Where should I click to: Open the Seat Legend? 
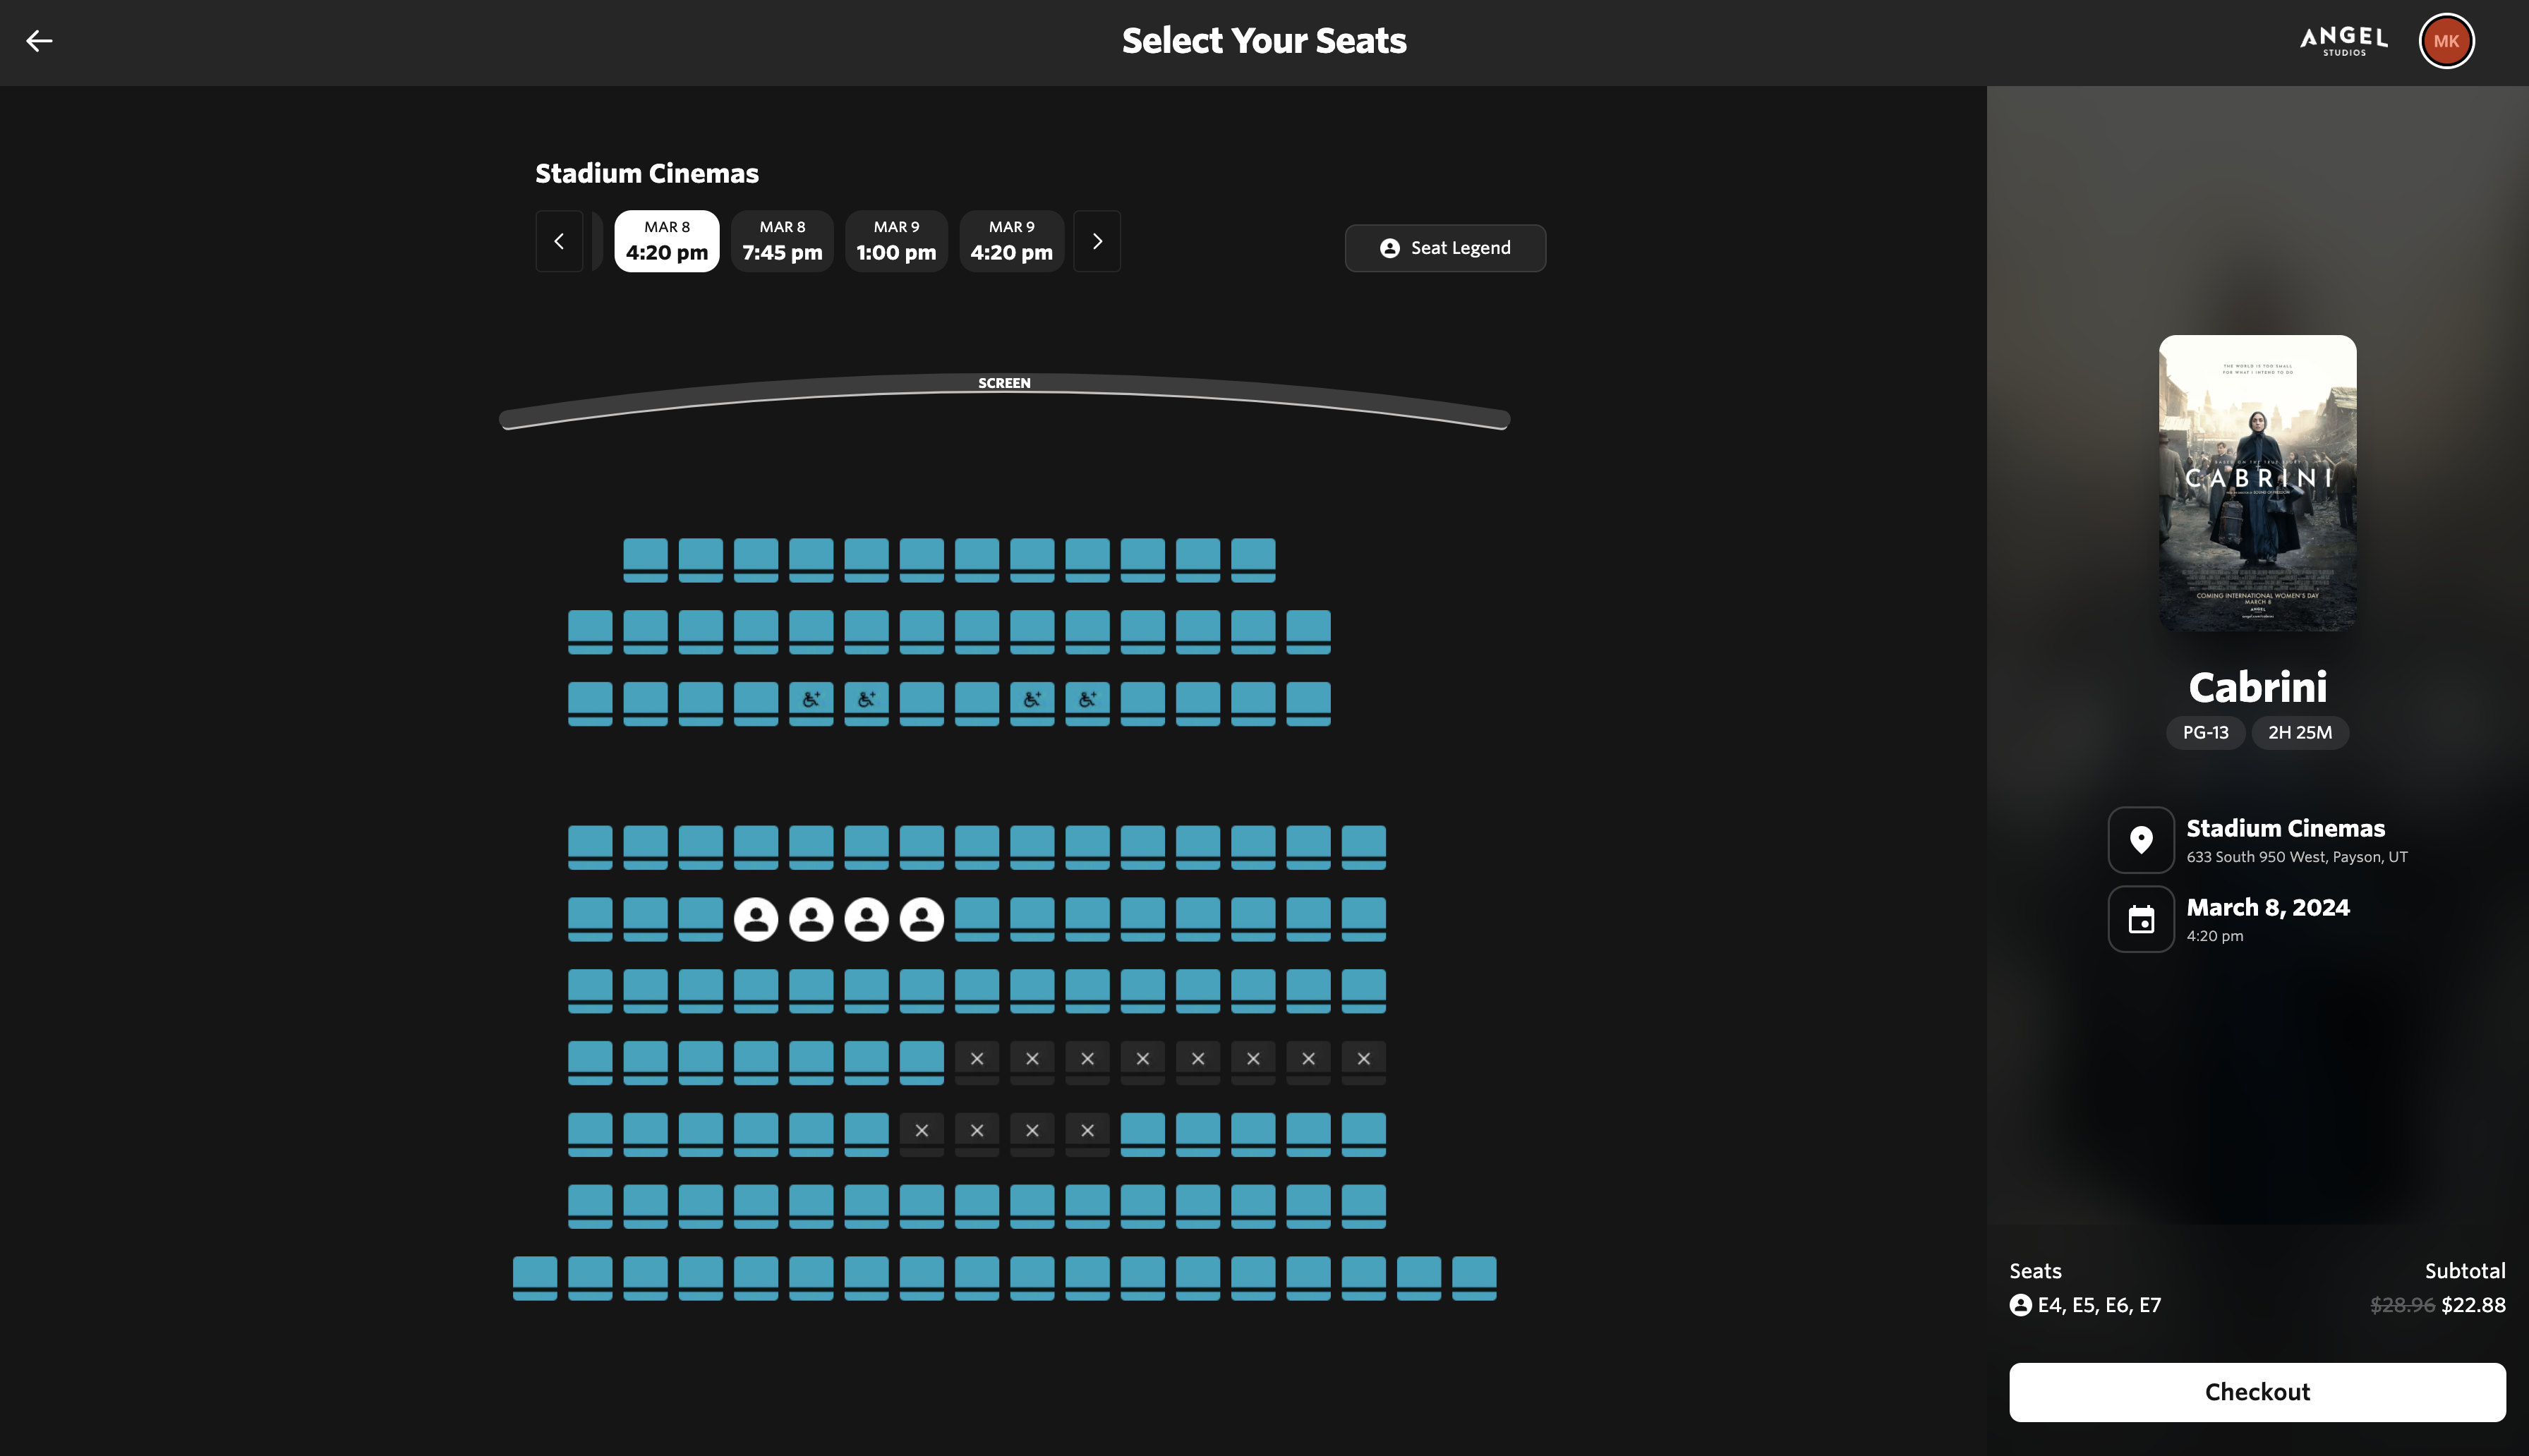[x=1444, y=248]
